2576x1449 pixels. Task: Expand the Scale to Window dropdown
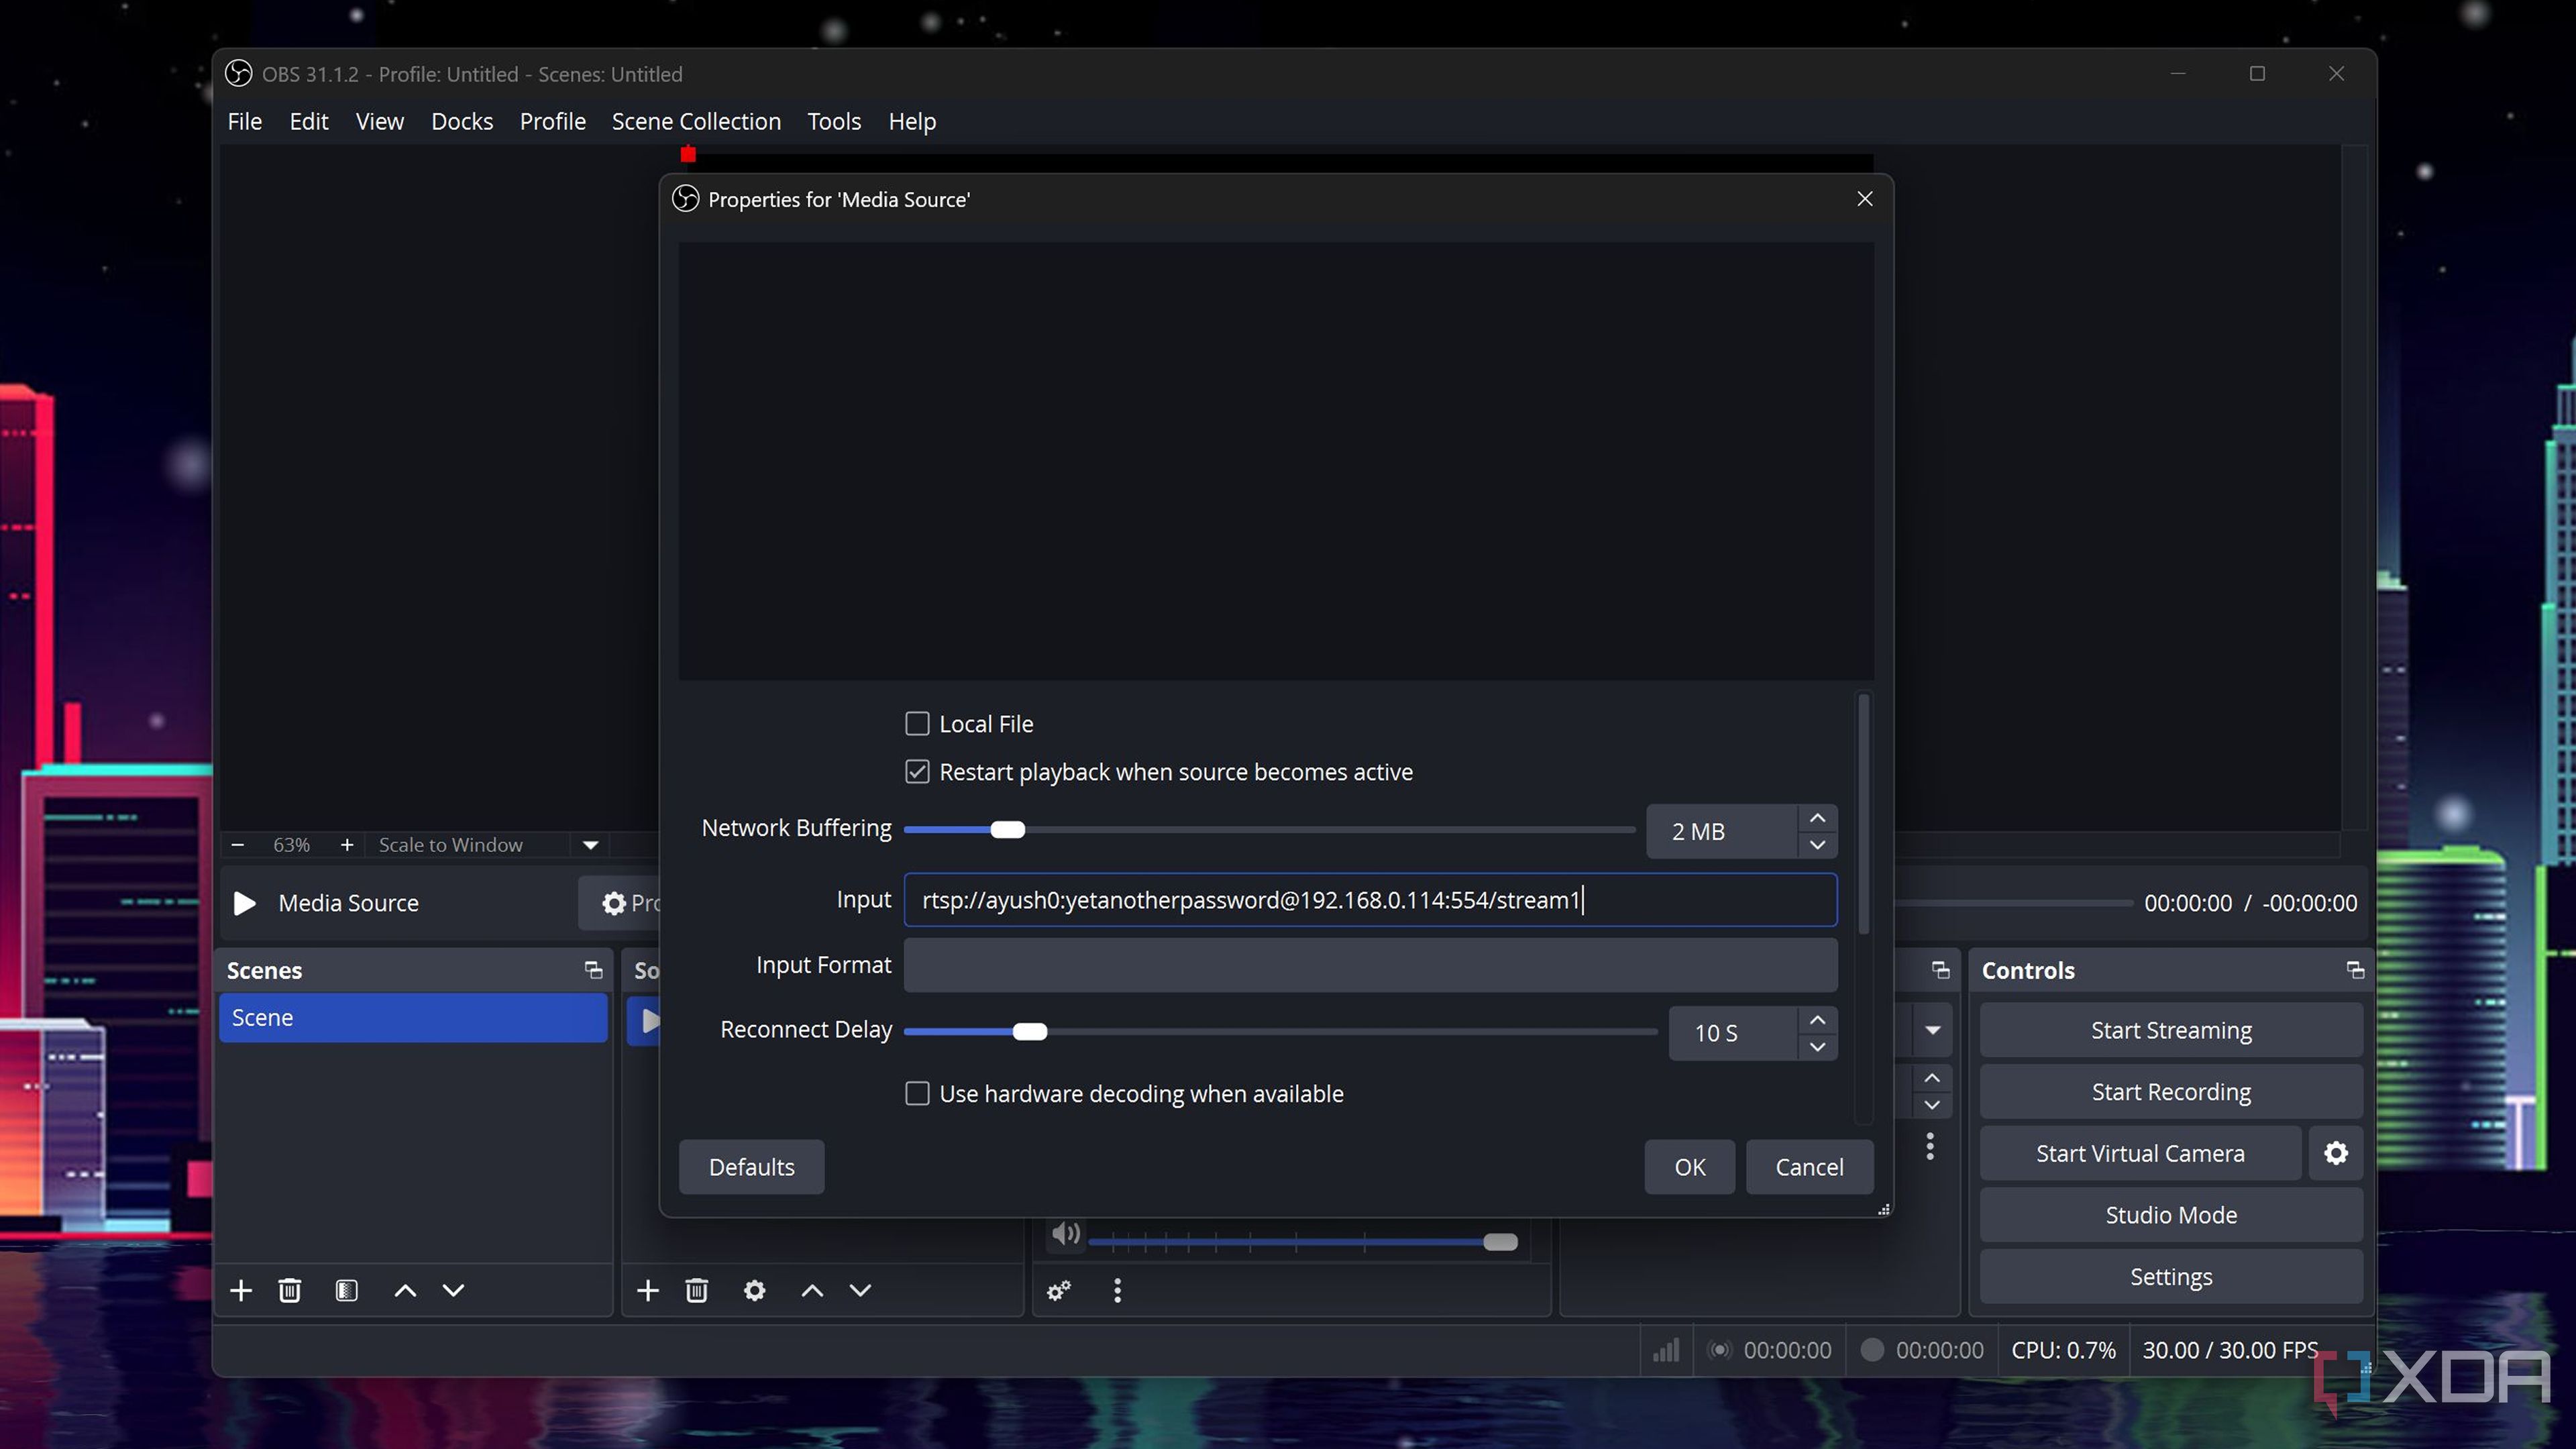click(x=590, y=845)
